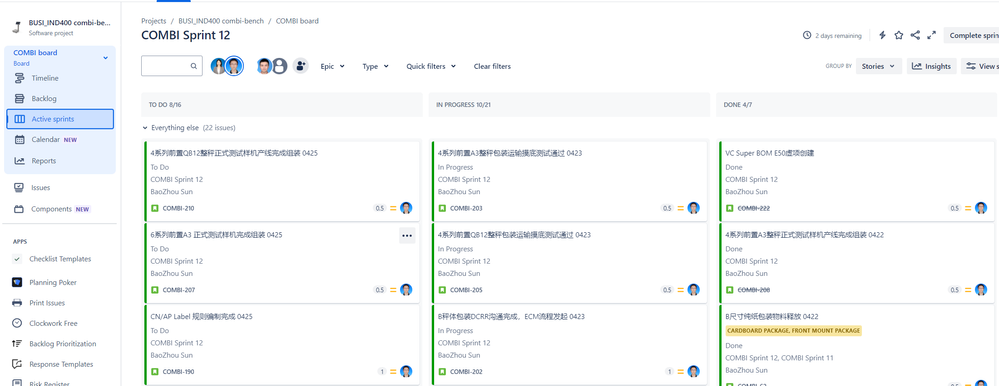Open the COMBI-190 issue key

click(x=178, y=371)
